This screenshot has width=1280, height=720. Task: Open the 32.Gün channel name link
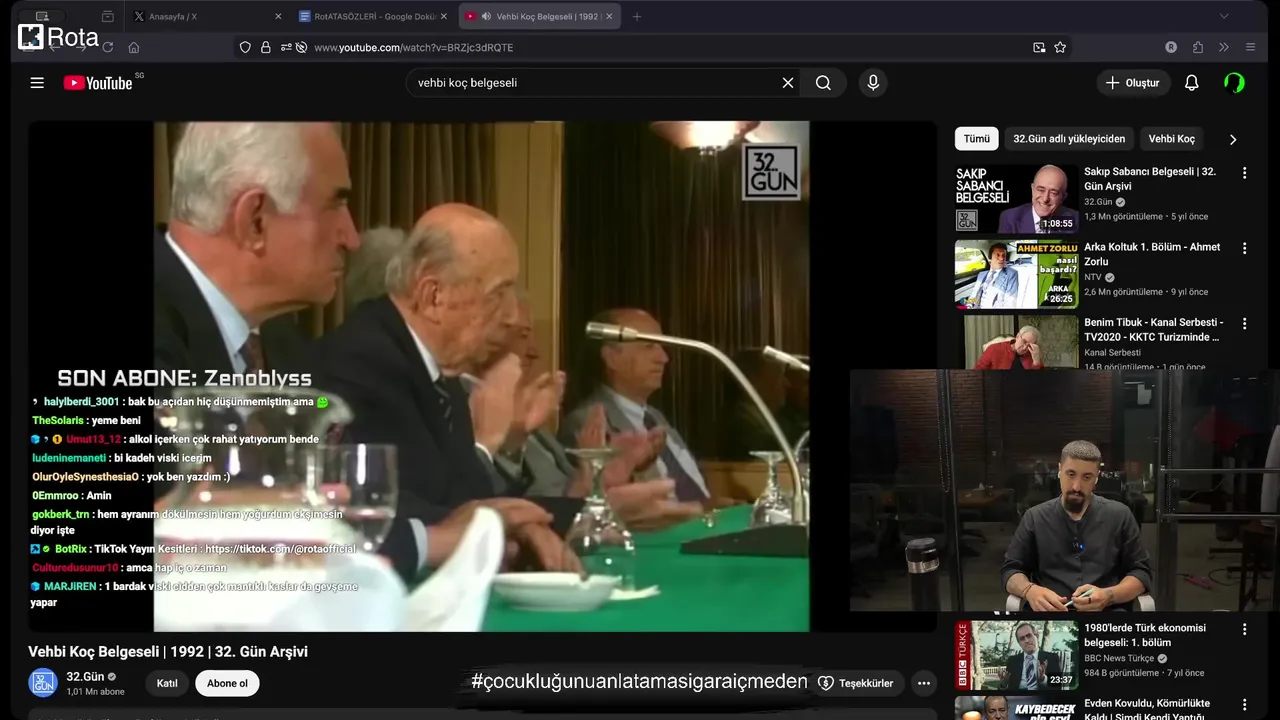point(85,677)
